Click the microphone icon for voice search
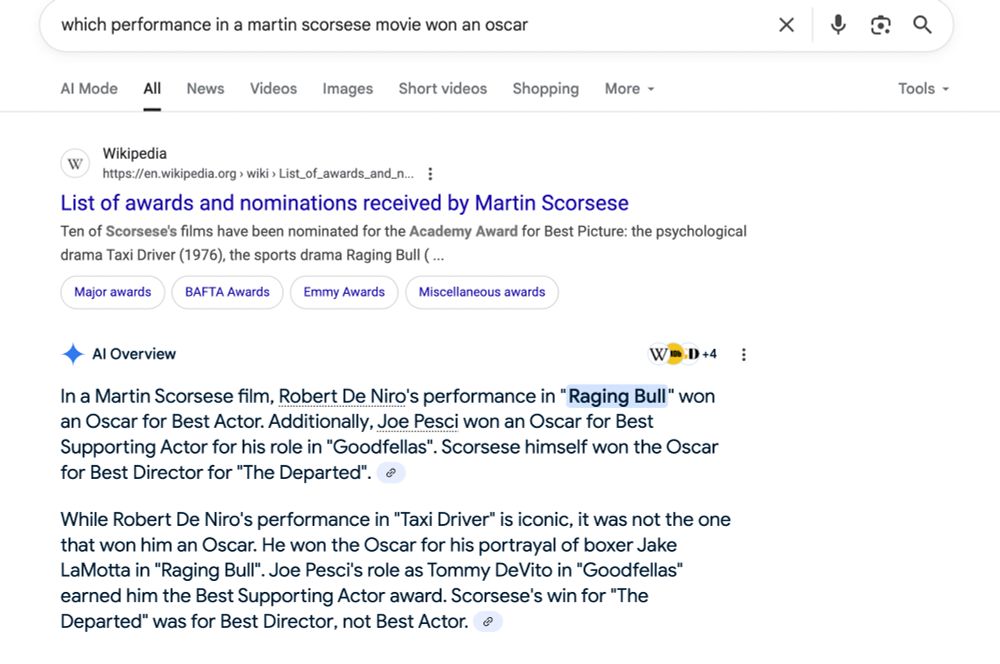1000x664 pixels. 837,24
